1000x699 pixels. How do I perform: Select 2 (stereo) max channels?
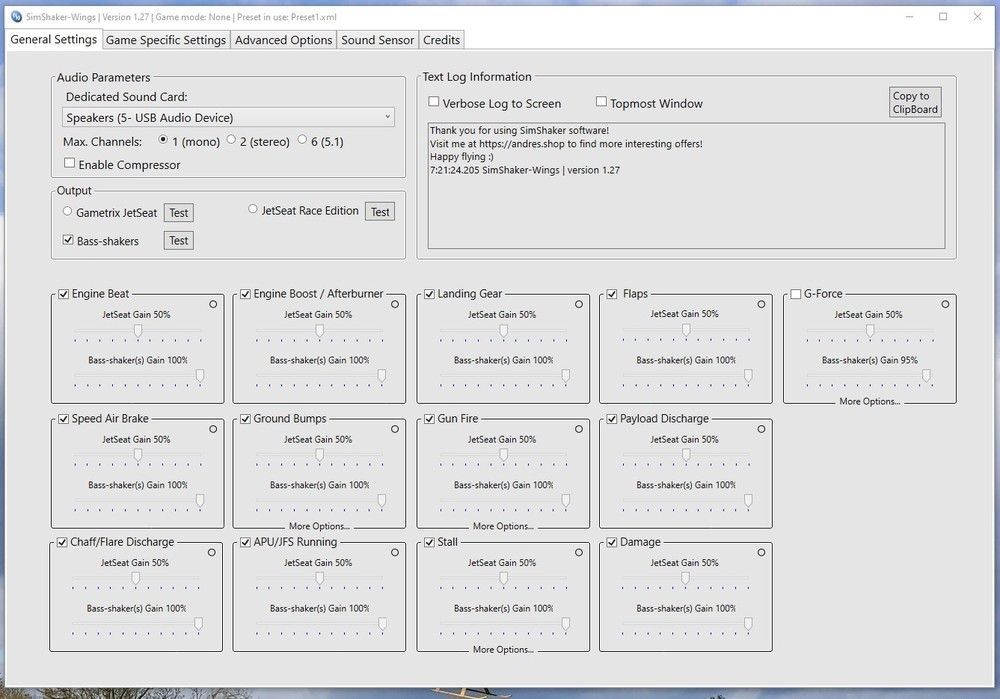click(231, 140)
